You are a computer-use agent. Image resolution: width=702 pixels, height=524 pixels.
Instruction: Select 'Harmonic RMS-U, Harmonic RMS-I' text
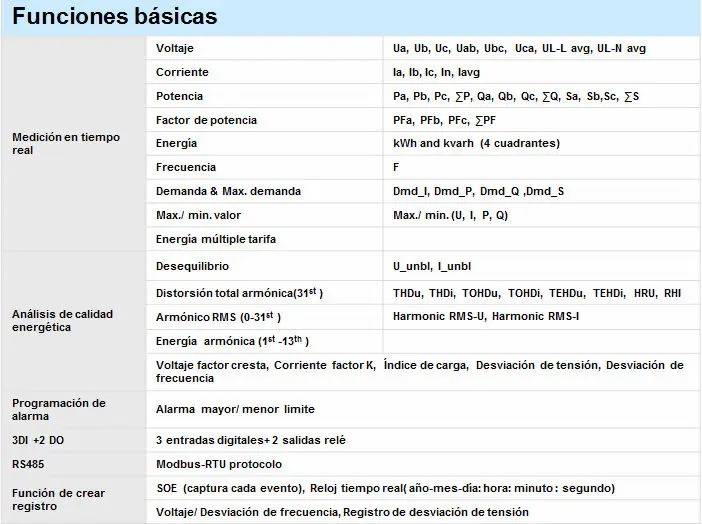tap(486, 316)
